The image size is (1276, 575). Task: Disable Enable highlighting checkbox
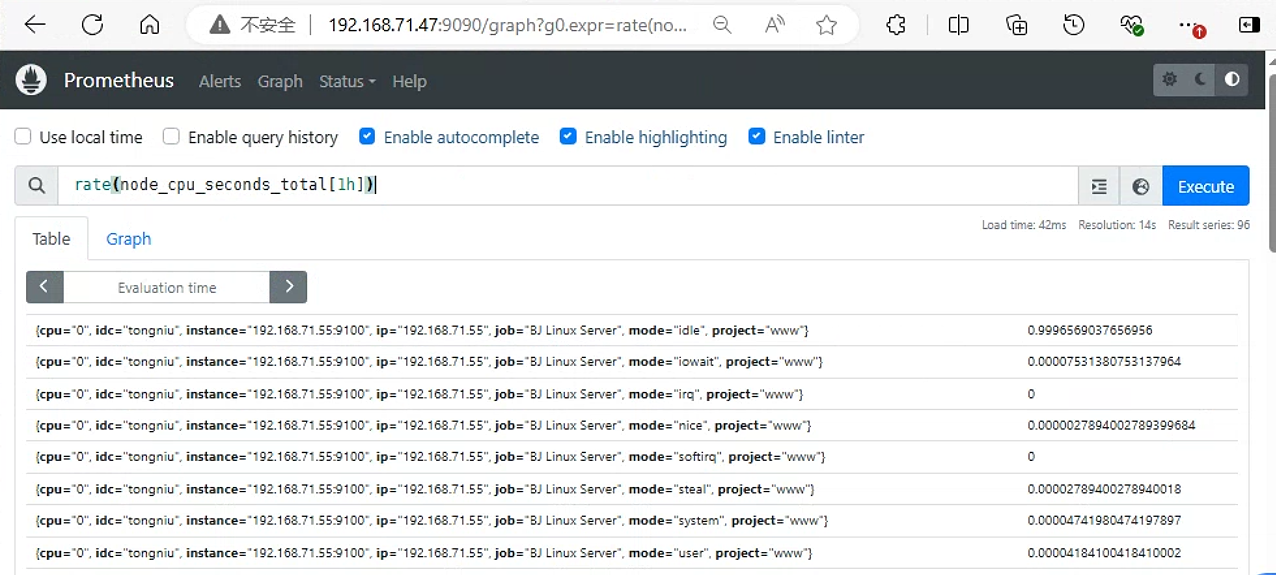click(x=568, y=137)
